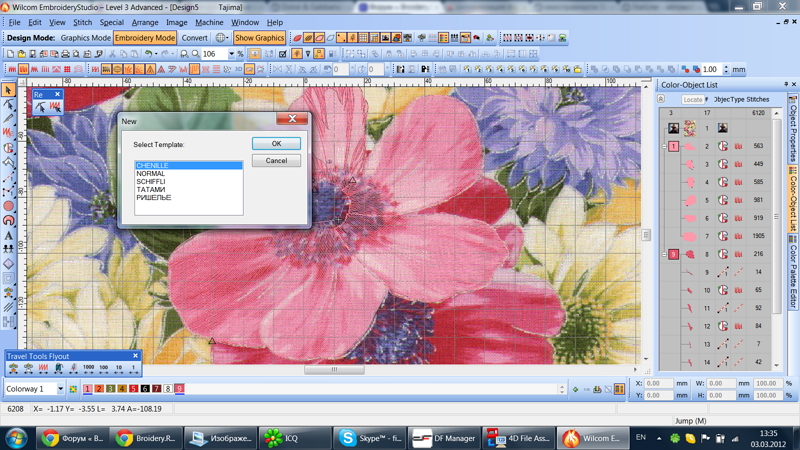
Task: Select color swatch 5 in palette
Action: pos(133,389)
